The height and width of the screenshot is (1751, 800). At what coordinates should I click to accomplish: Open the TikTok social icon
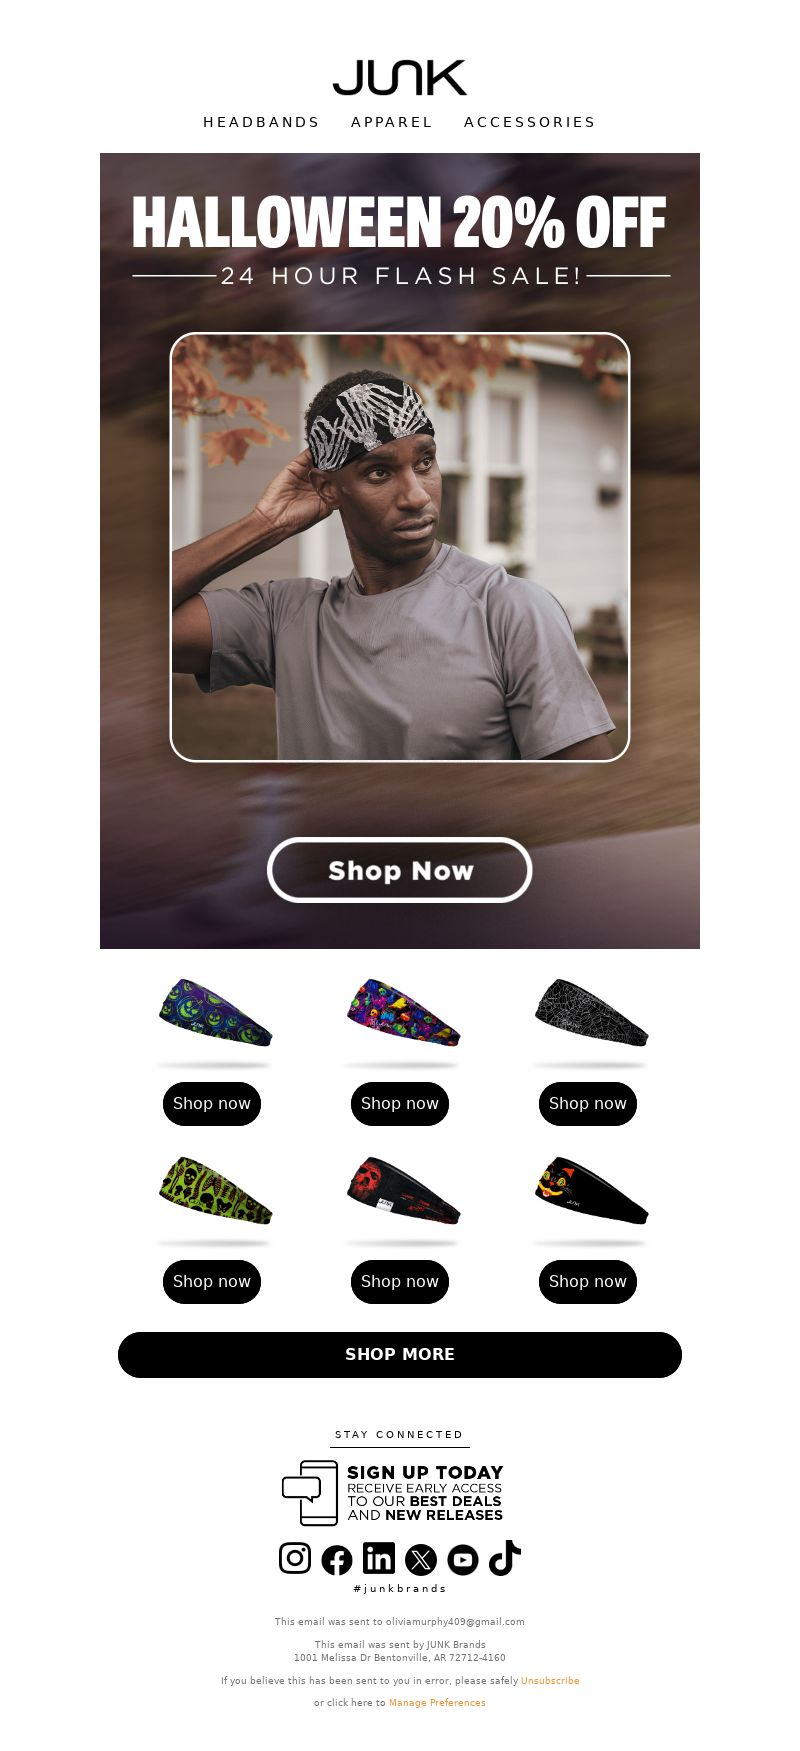[505, 1558]
